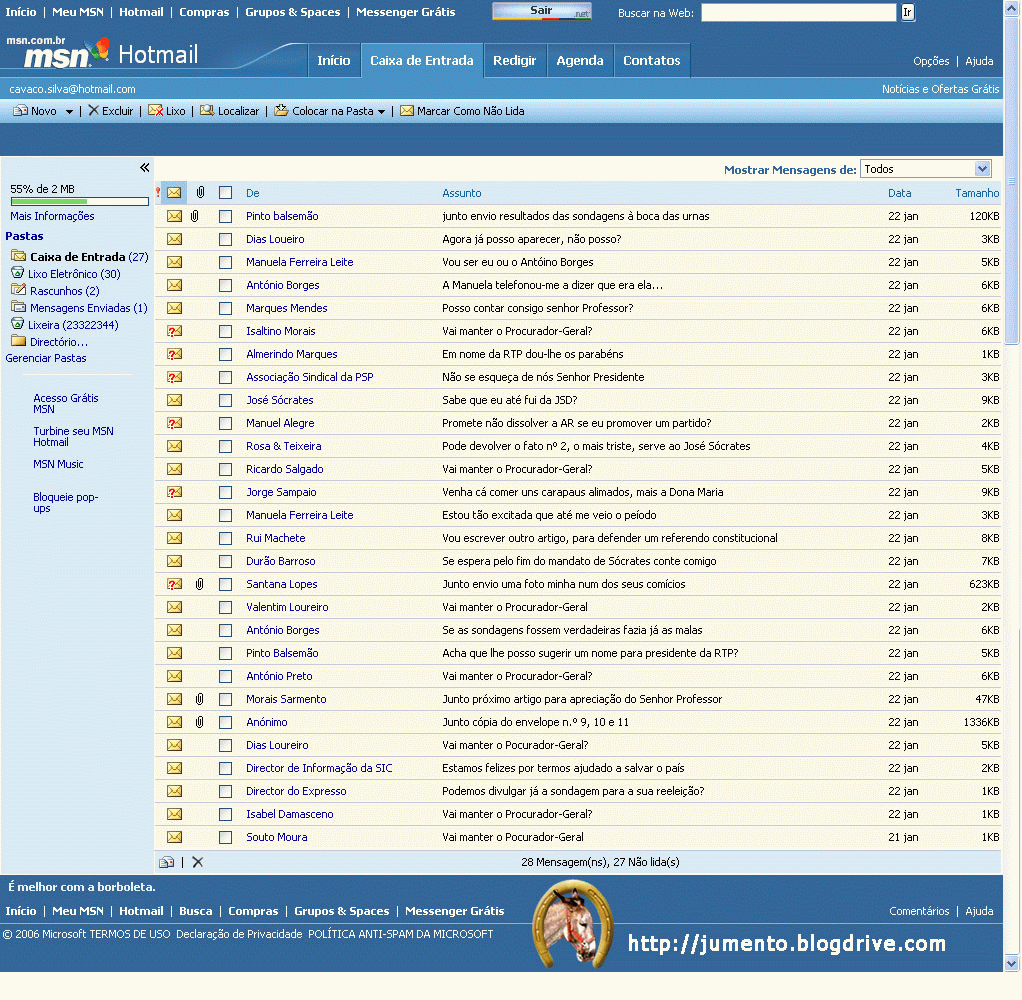1022x1000 pixels.
Task: Check the box for Pinto balsemão message
Action: point(226,216)
